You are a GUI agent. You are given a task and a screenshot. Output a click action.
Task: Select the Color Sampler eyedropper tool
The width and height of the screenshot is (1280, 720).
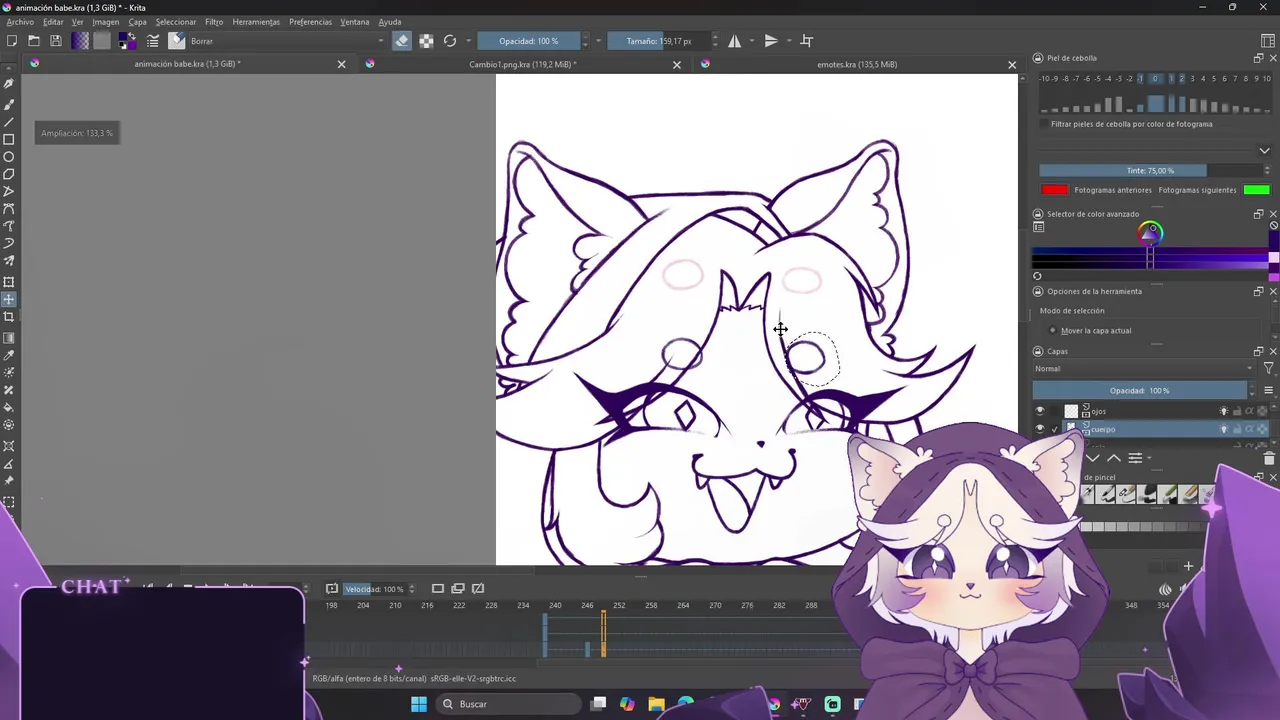pyautogui.click(x=9, y=355)
